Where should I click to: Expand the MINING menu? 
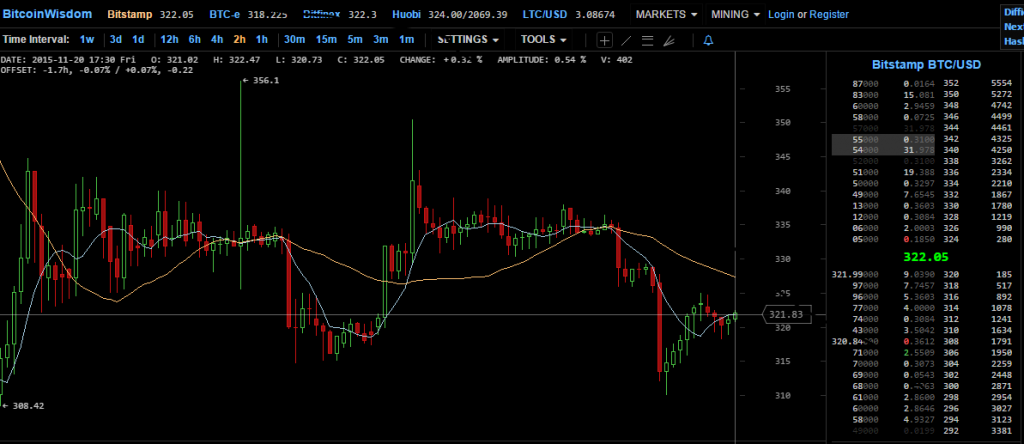pos(735,14)
